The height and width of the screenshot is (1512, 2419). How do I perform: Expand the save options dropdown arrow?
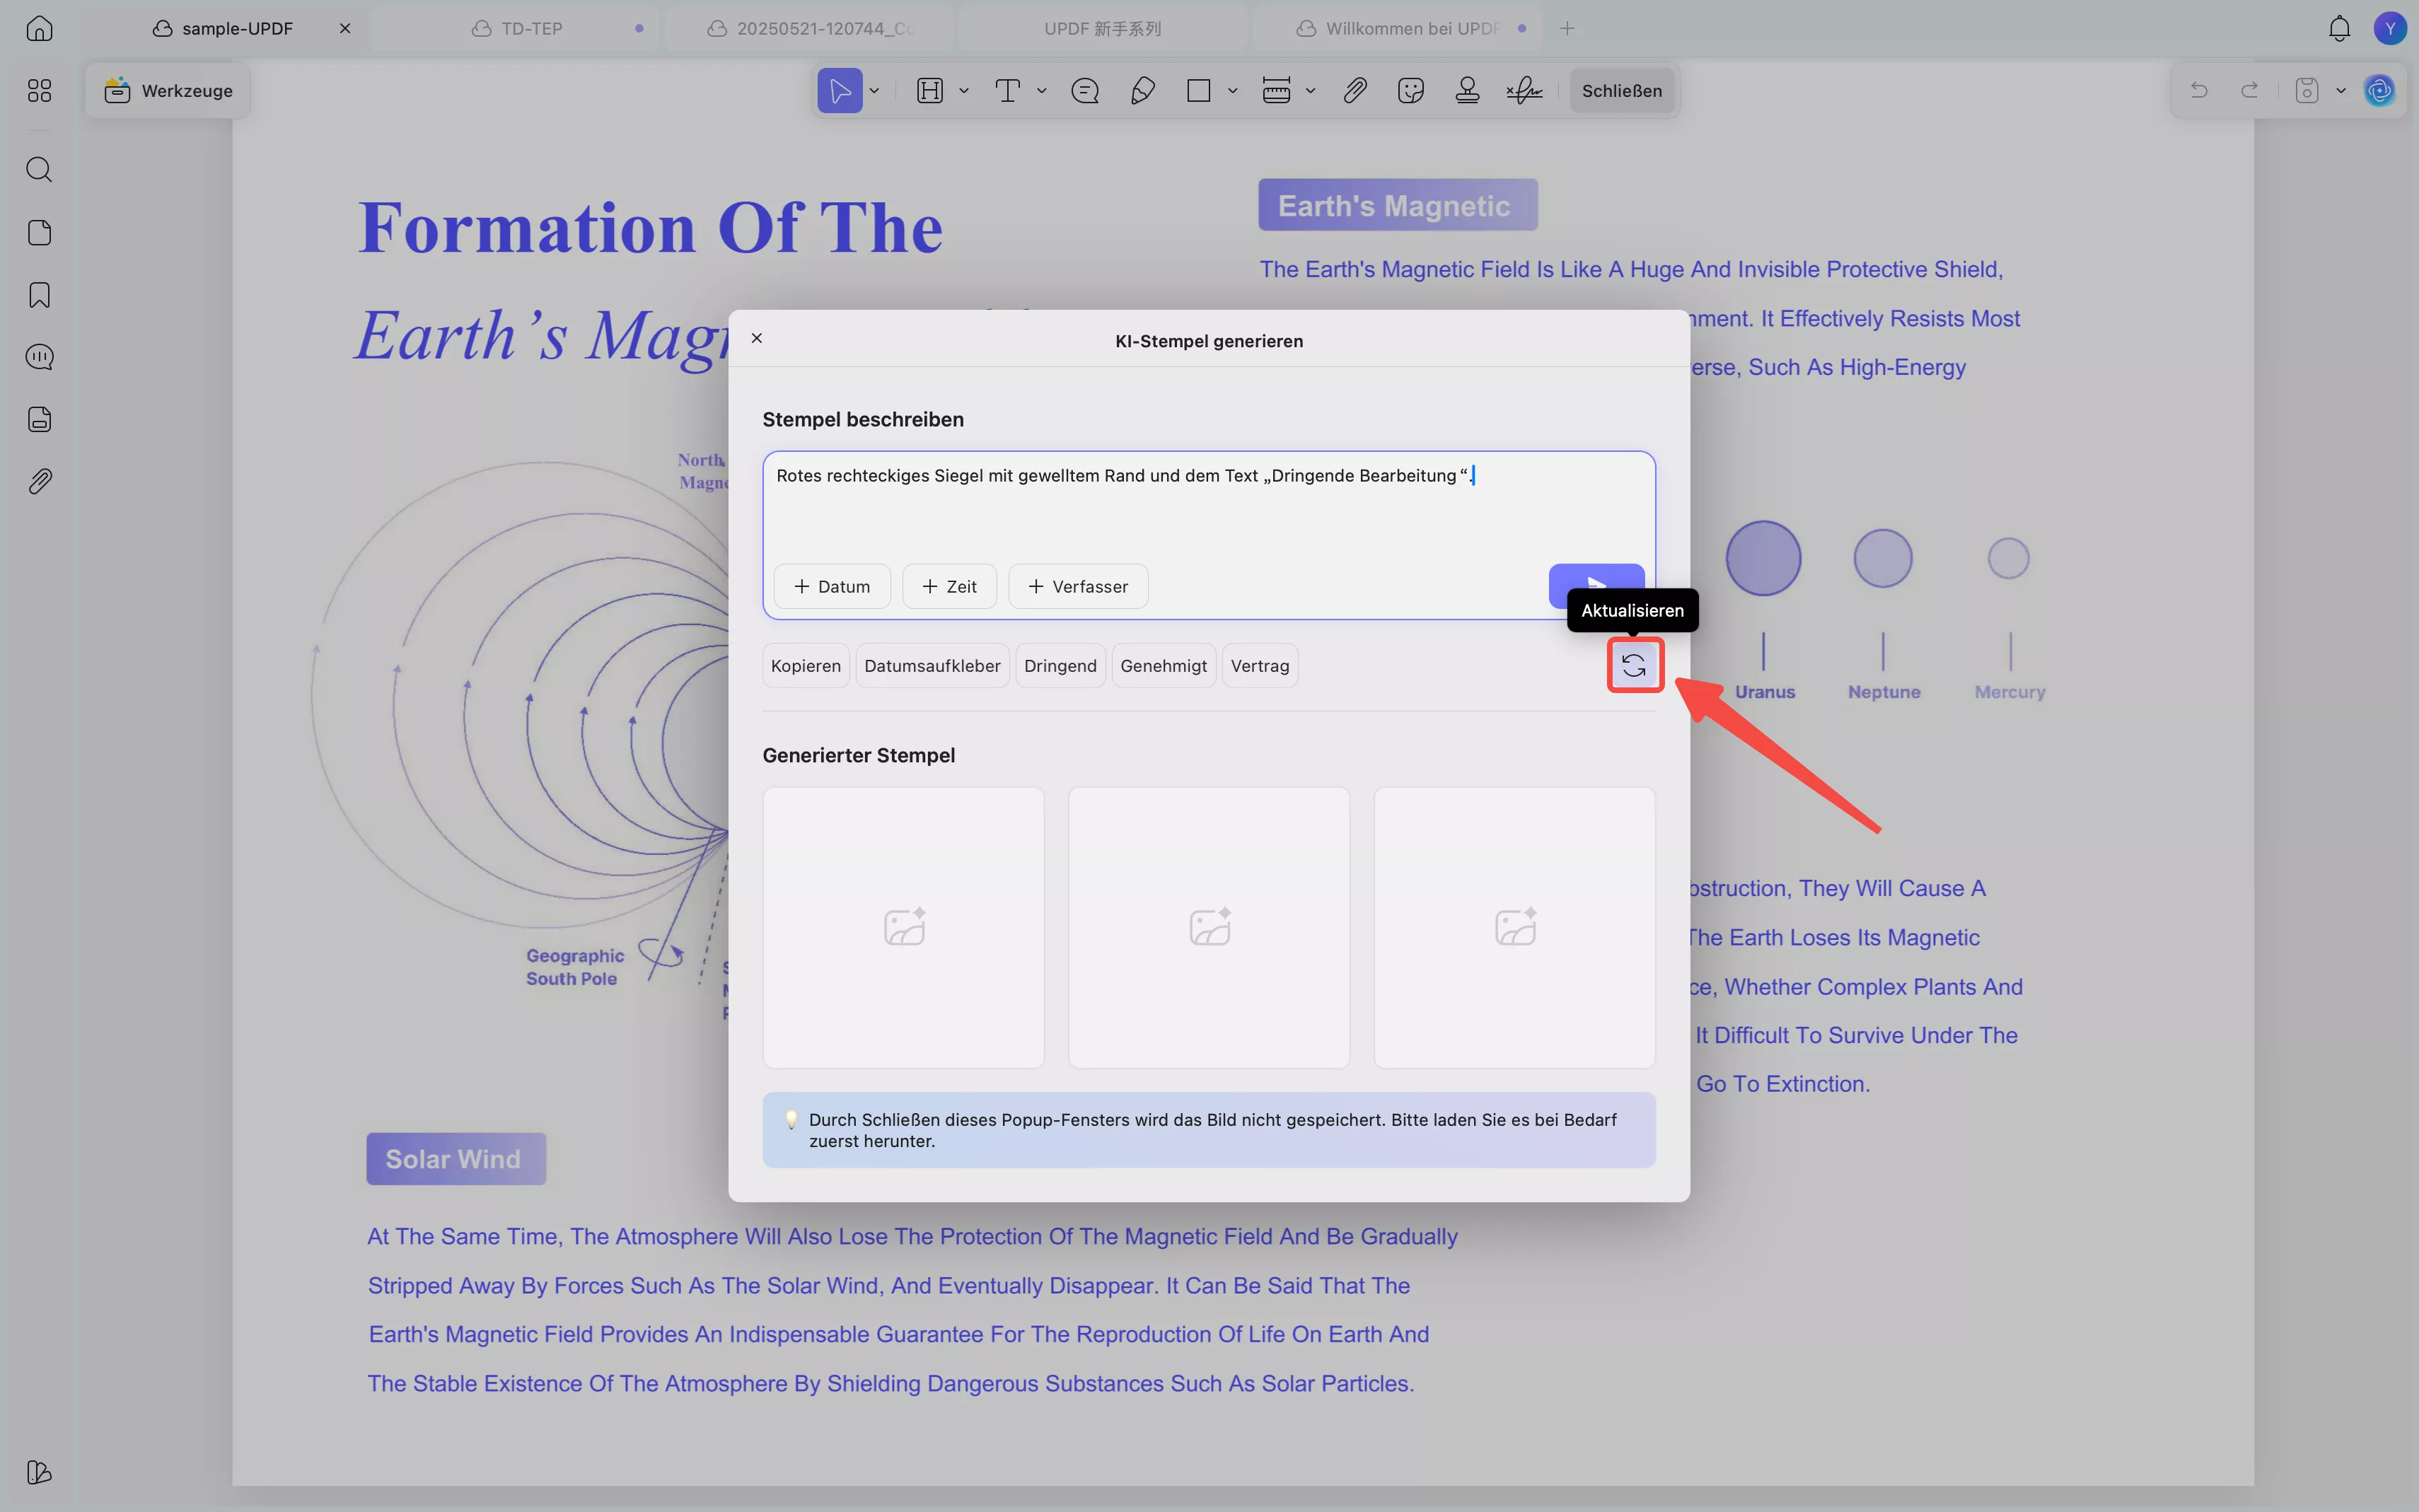tap(2341, 91)
